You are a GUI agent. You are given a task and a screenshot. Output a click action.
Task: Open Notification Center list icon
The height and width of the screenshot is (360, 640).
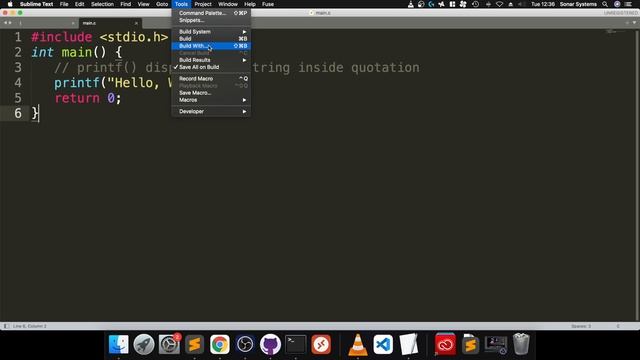629,4
